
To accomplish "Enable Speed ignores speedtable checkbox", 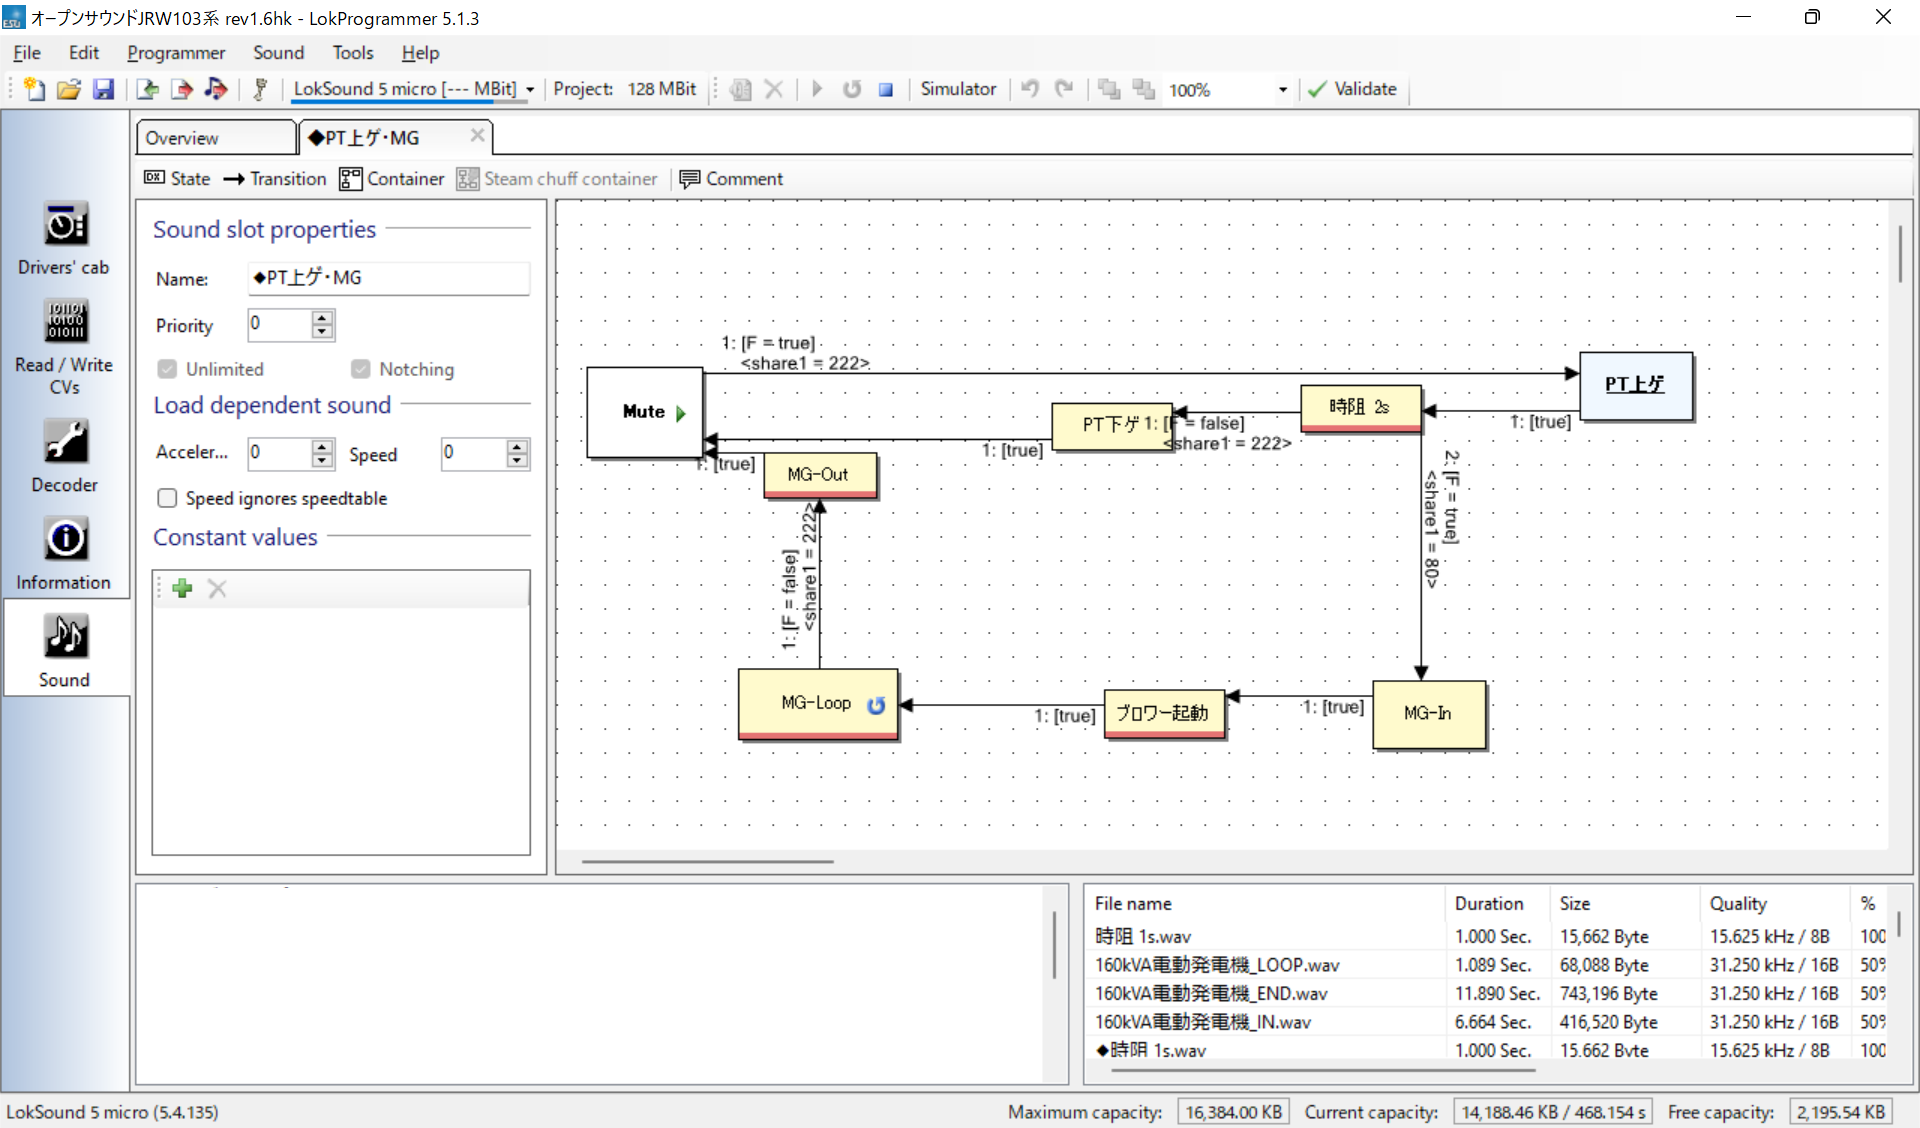I will (x=168, y=498).
